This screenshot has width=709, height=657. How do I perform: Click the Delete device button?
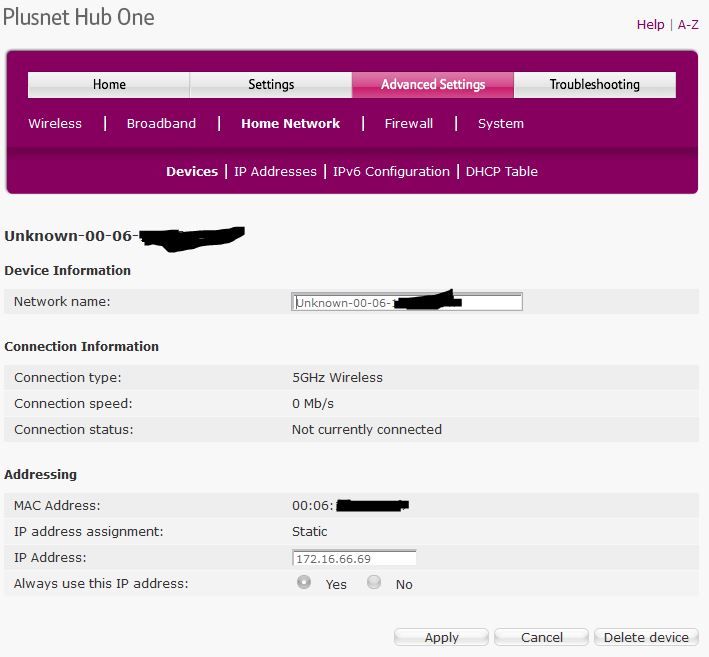[x=646, y=637]
